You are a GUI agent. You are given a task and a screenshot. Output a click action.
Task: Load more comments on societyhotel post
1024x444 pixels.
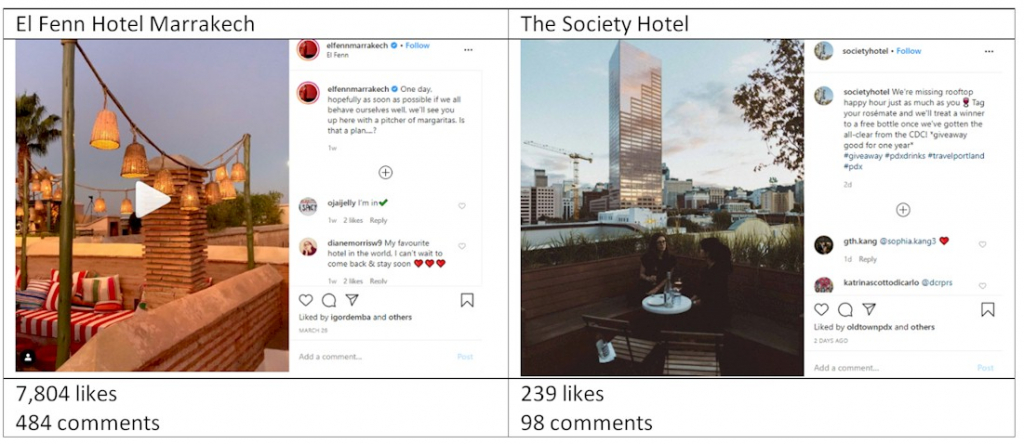point(903,210)
